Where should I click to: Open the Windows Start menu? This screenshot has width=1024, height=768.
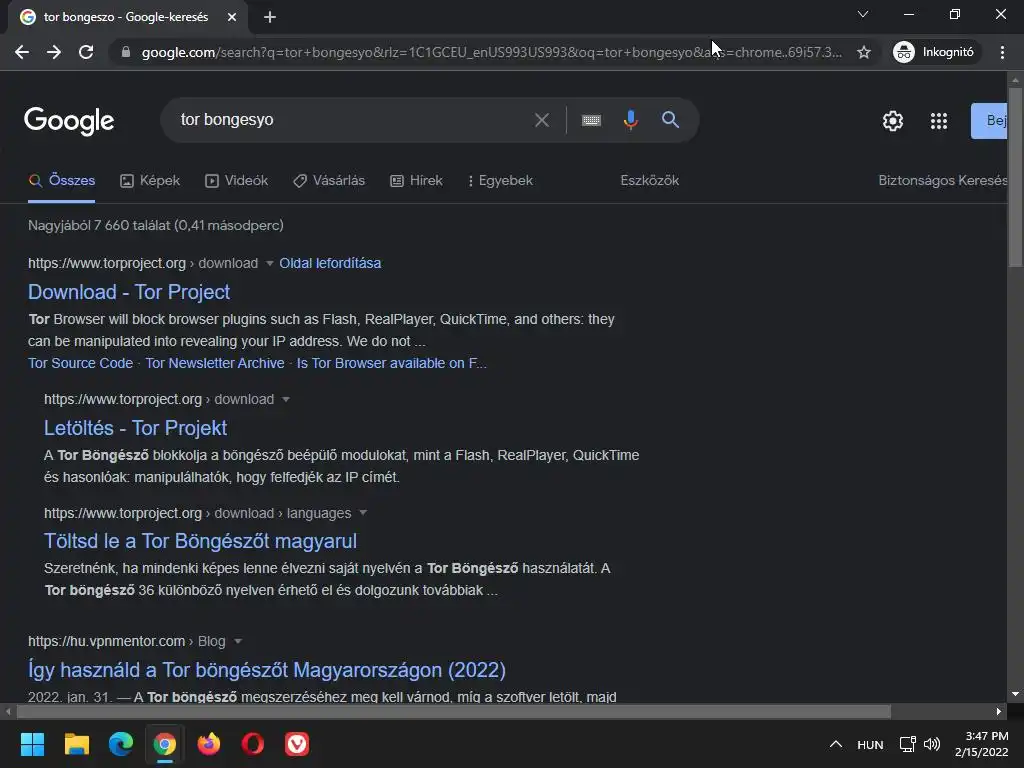pos(32,744)
